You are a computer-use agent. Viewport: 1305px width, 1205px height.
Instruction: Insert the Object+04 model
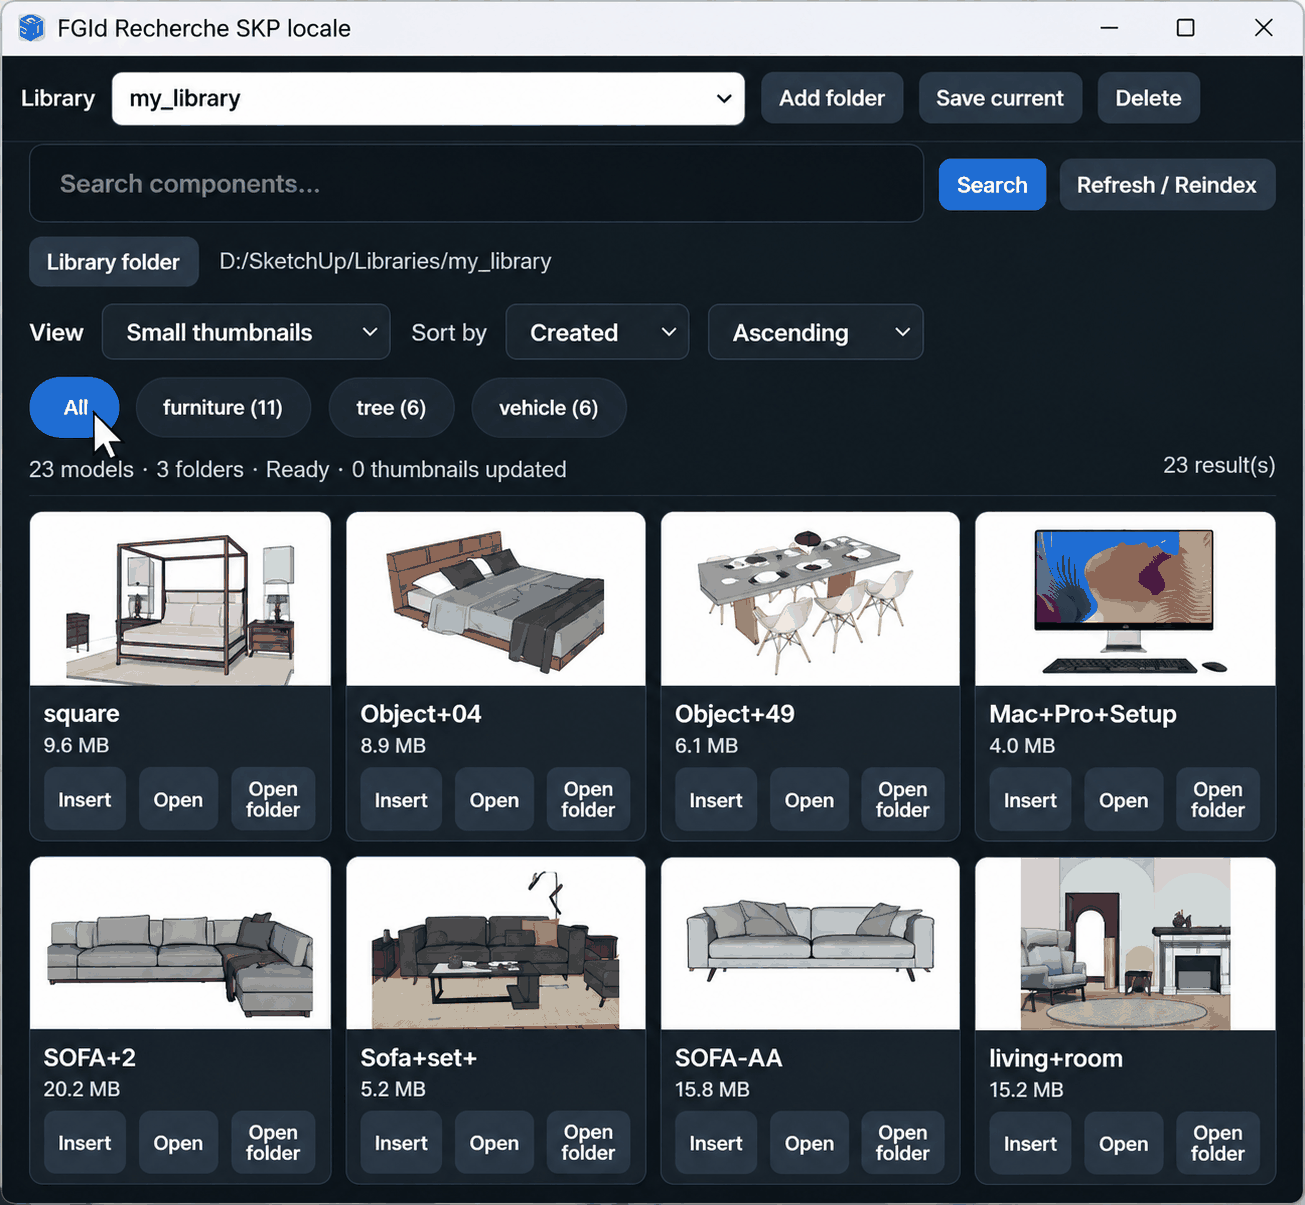click(x=401, y=800)
